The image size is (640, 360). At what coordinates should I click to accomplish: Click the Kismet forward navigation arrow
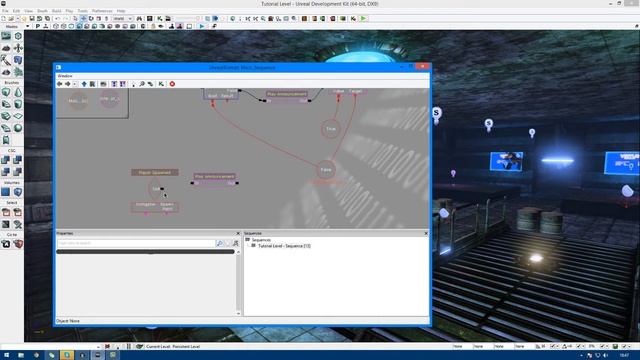(68, 84)
